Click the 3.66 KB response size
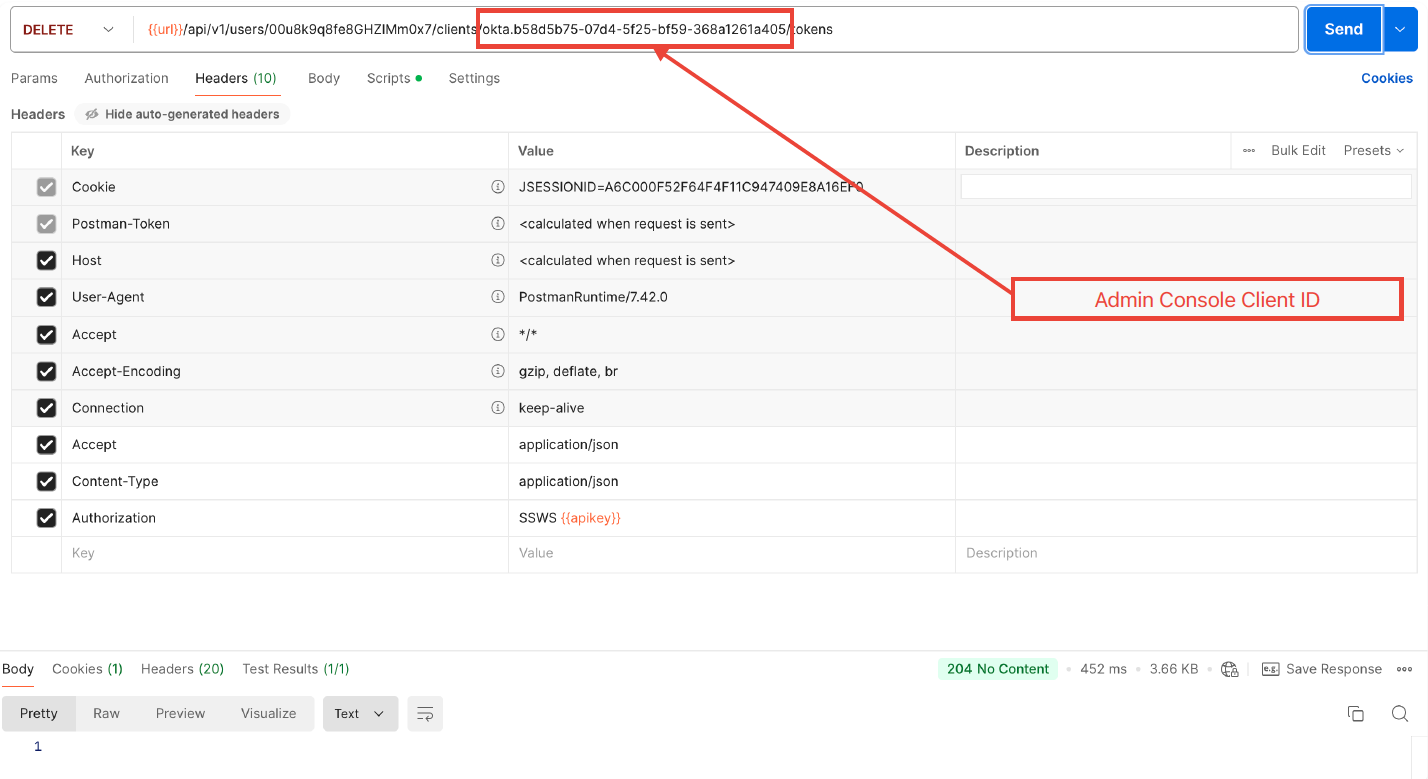 pyautogui.click(x=1174, y=669)
